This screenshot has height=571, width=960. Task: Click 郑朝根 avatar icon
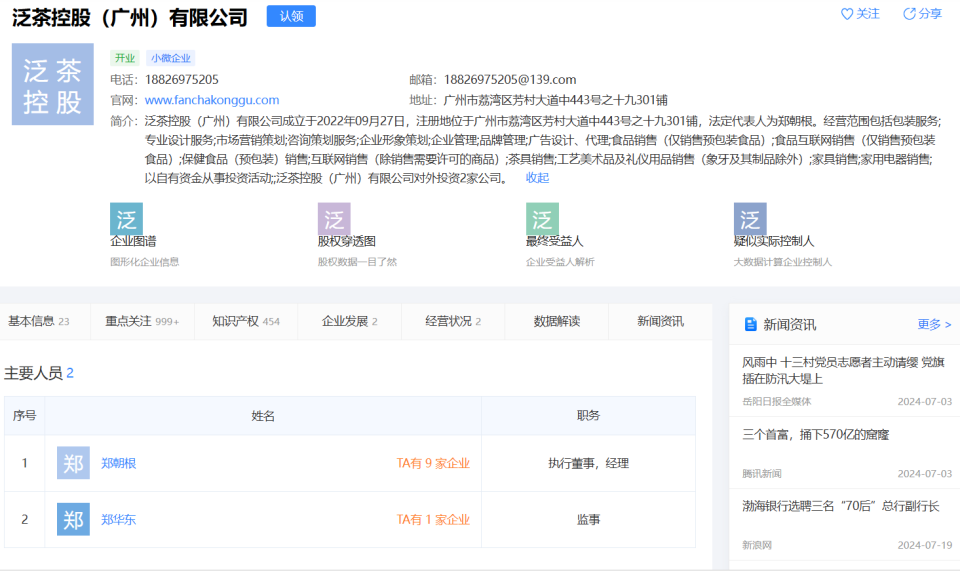73,463
